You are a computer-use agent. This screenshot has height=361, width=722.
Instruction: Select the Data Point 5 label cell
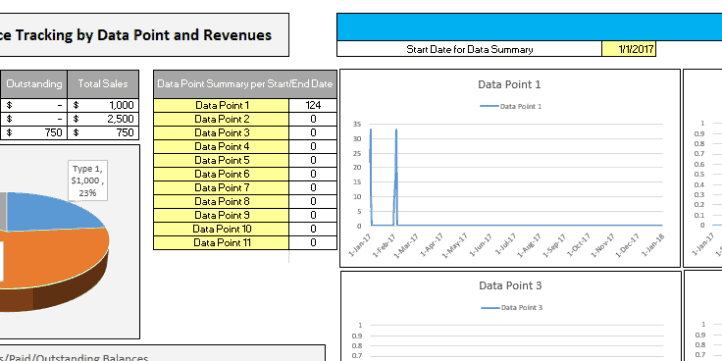[x=221, y=160]
